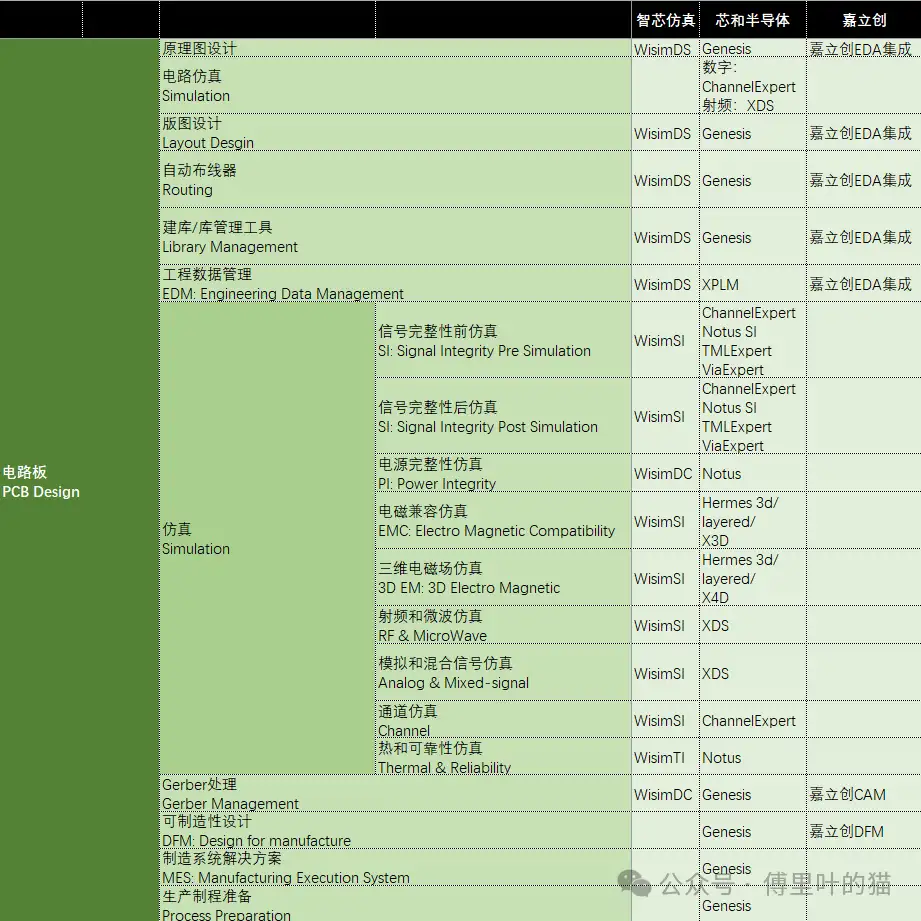
Task: Click Genesis in the DFM row
Action: tap(752, 831)
